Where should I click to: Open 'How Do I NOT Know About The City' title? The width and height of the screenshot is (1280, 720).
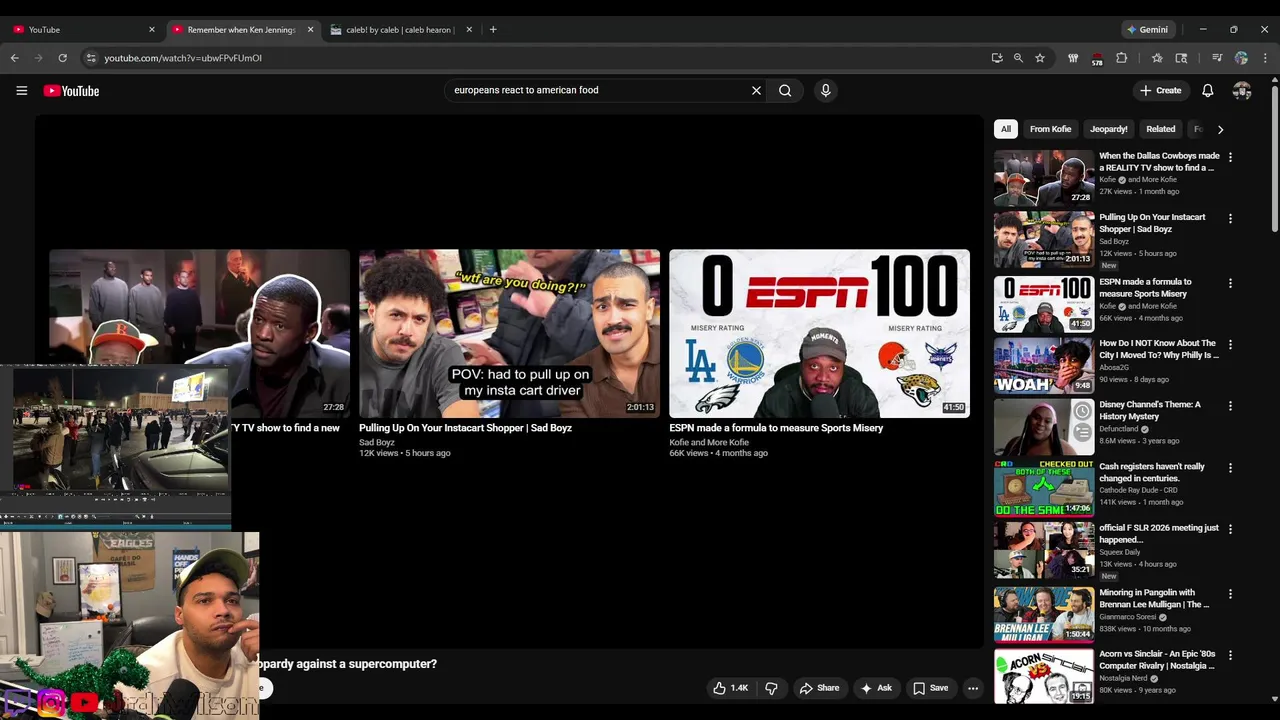click(x=1159, y=349)
